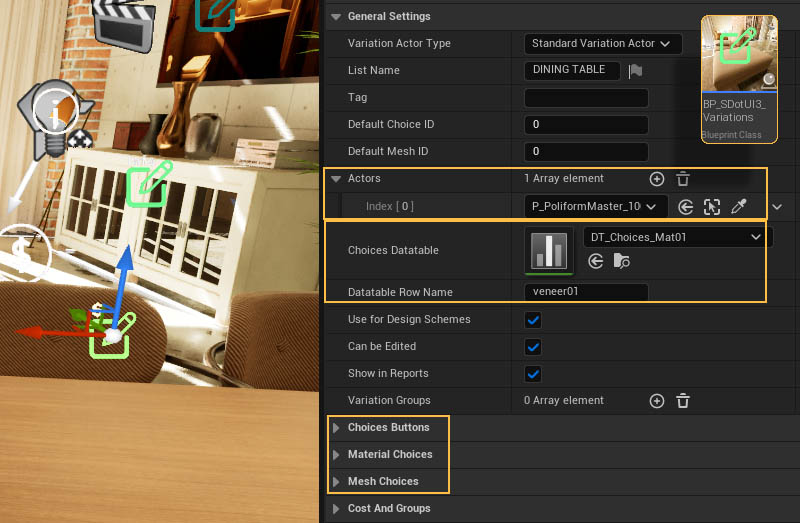The image size is (800, 523).
Task: Add an element to the Actors array
Action: pyautogui.click(x=657, y=179)
